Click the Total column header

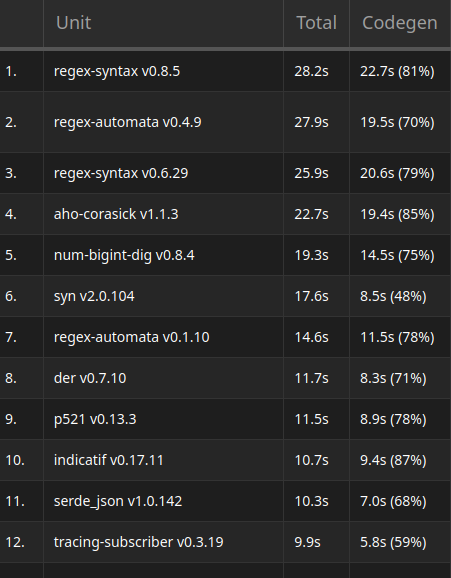click(x=316, y=23)
